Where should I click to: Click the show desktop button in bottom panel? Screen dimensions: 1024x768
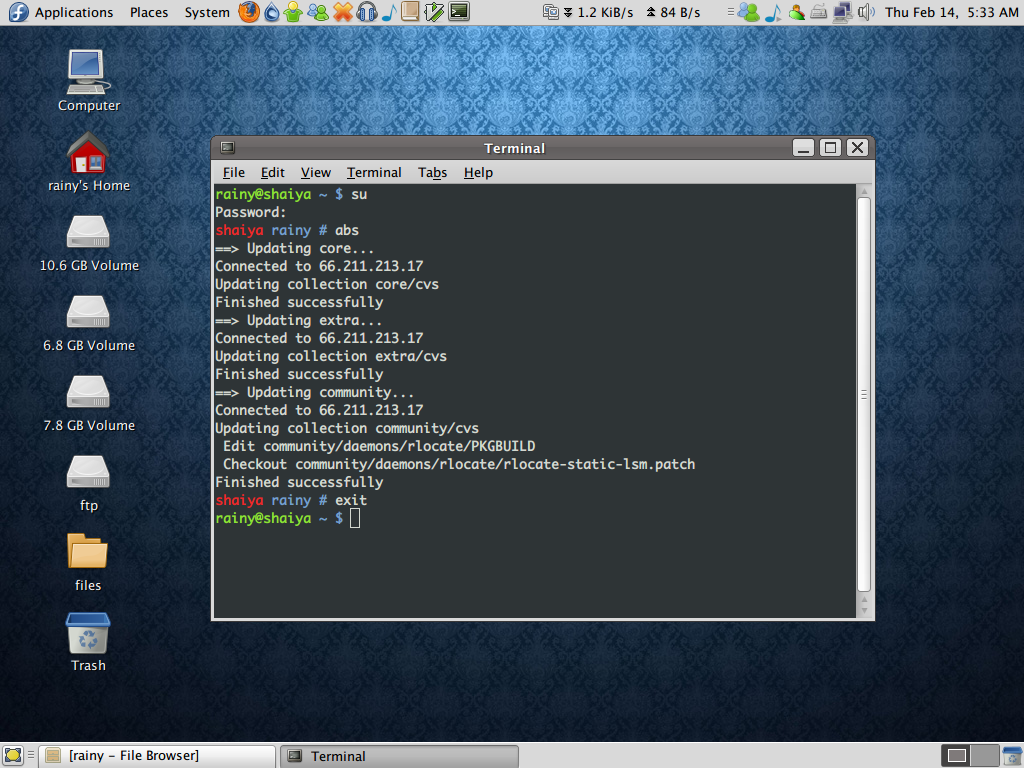(x=13, y=755)
